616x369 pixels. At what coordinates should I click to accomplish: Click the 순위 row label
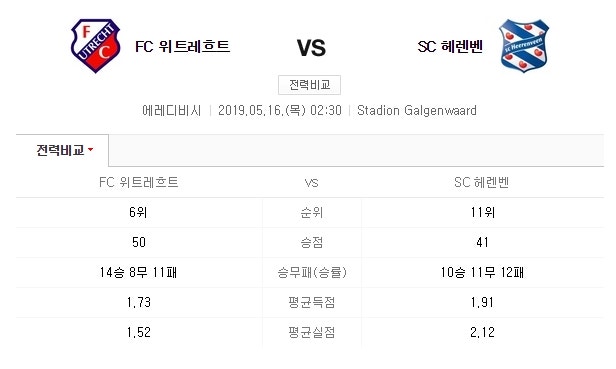pos(312,213)
